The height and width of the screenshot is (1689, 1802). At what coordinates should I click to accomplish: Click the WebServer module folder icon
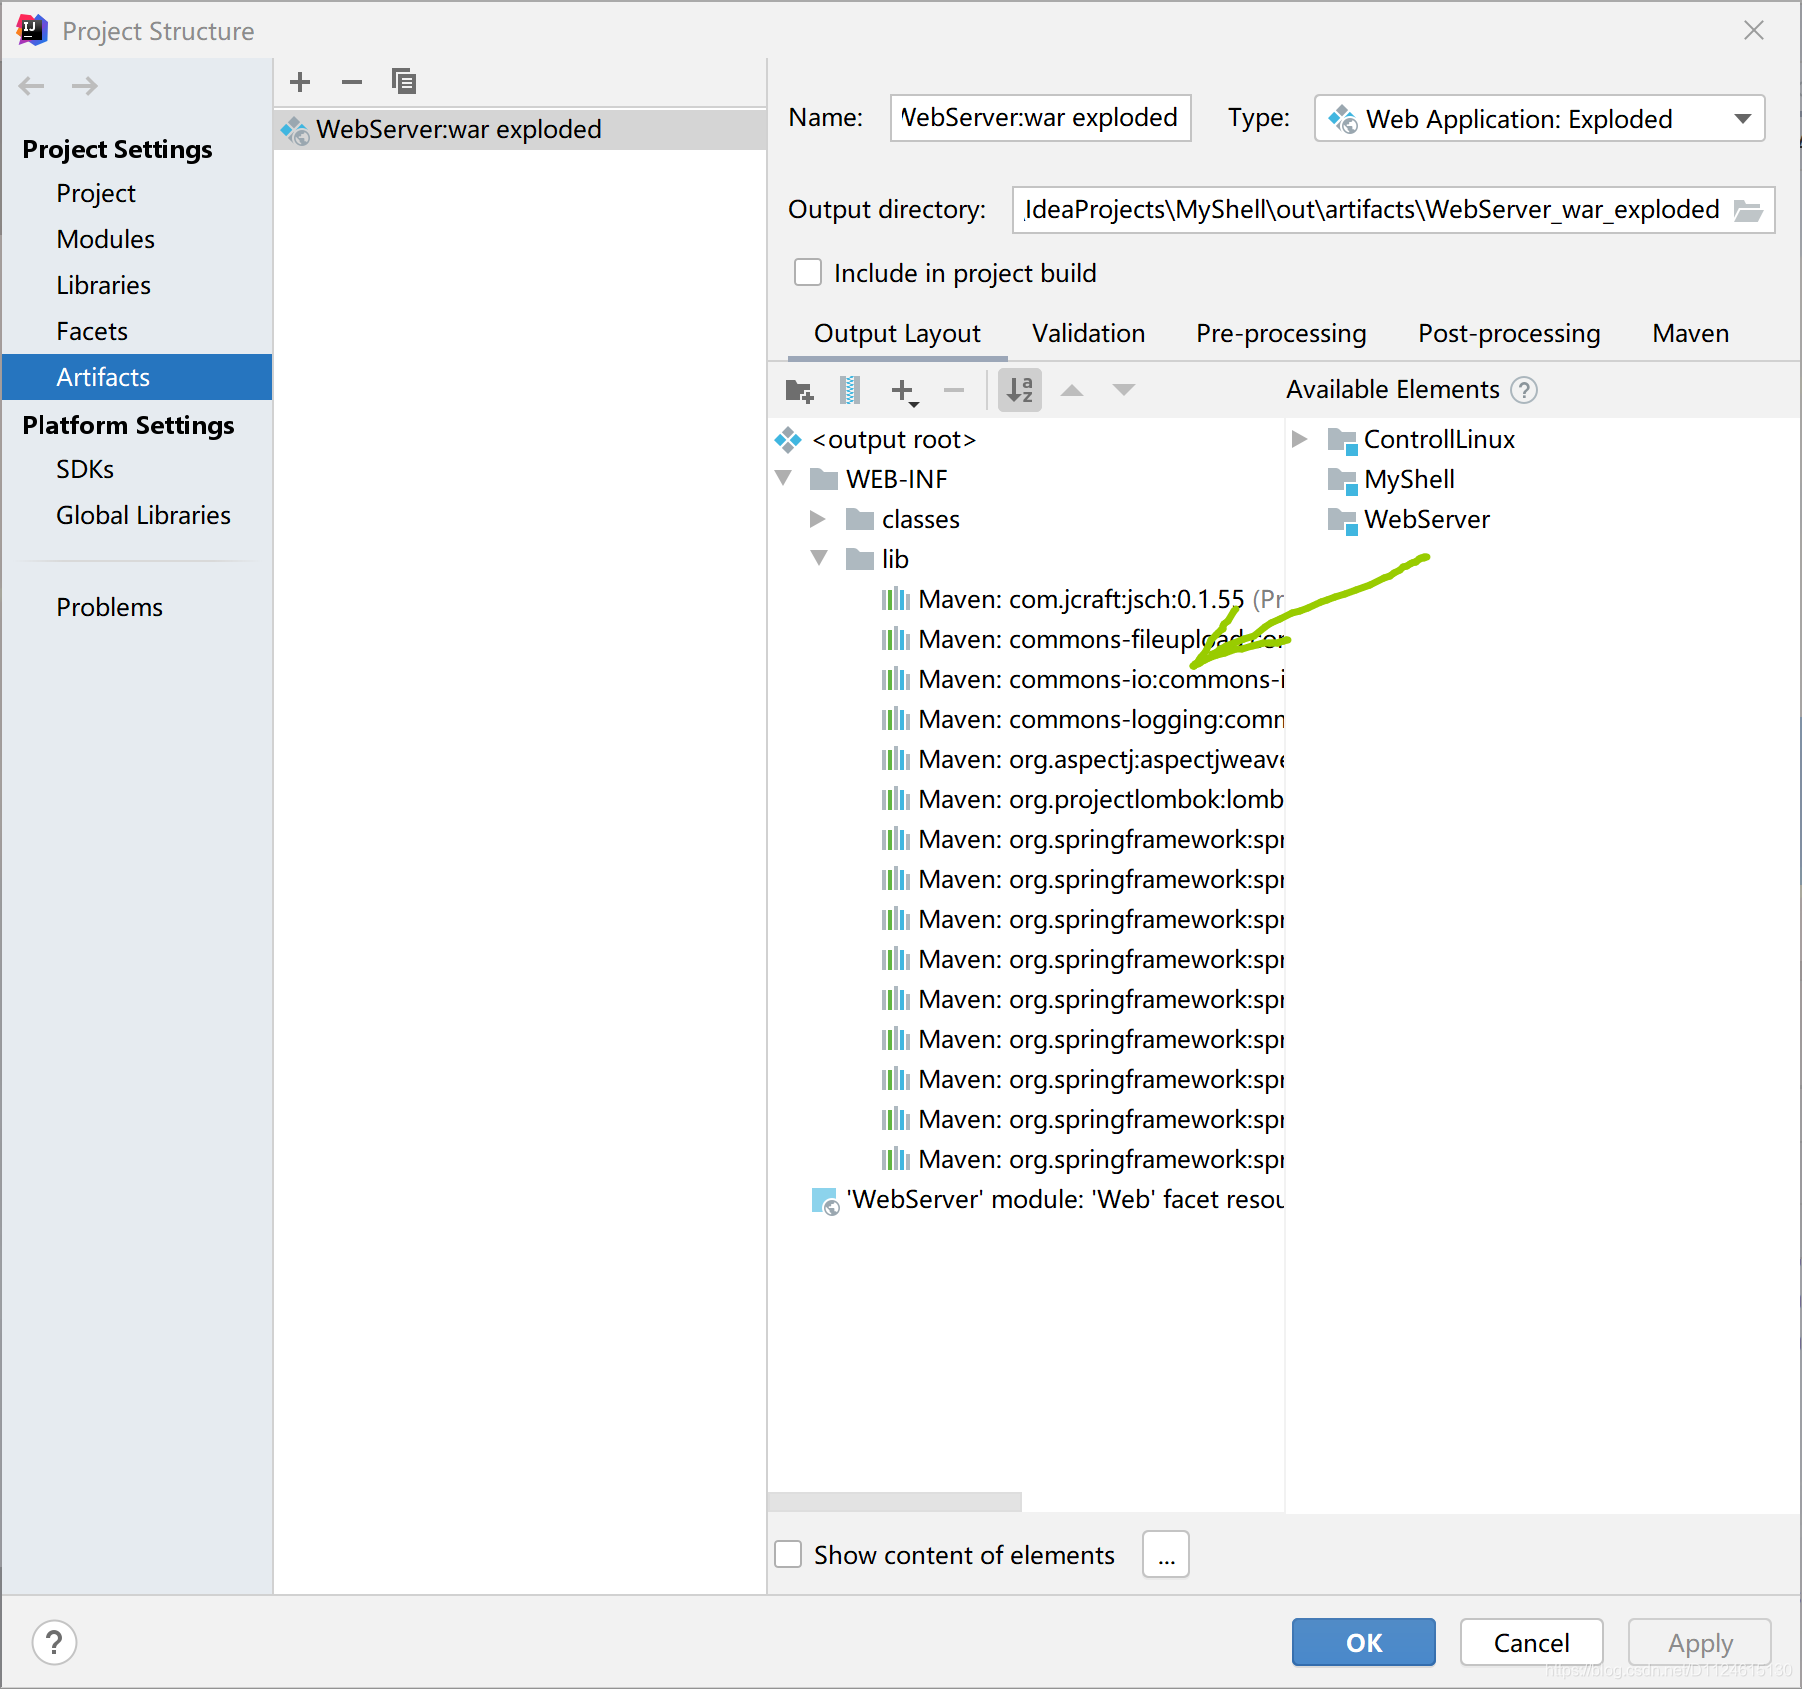click(x=1342, y=520)
